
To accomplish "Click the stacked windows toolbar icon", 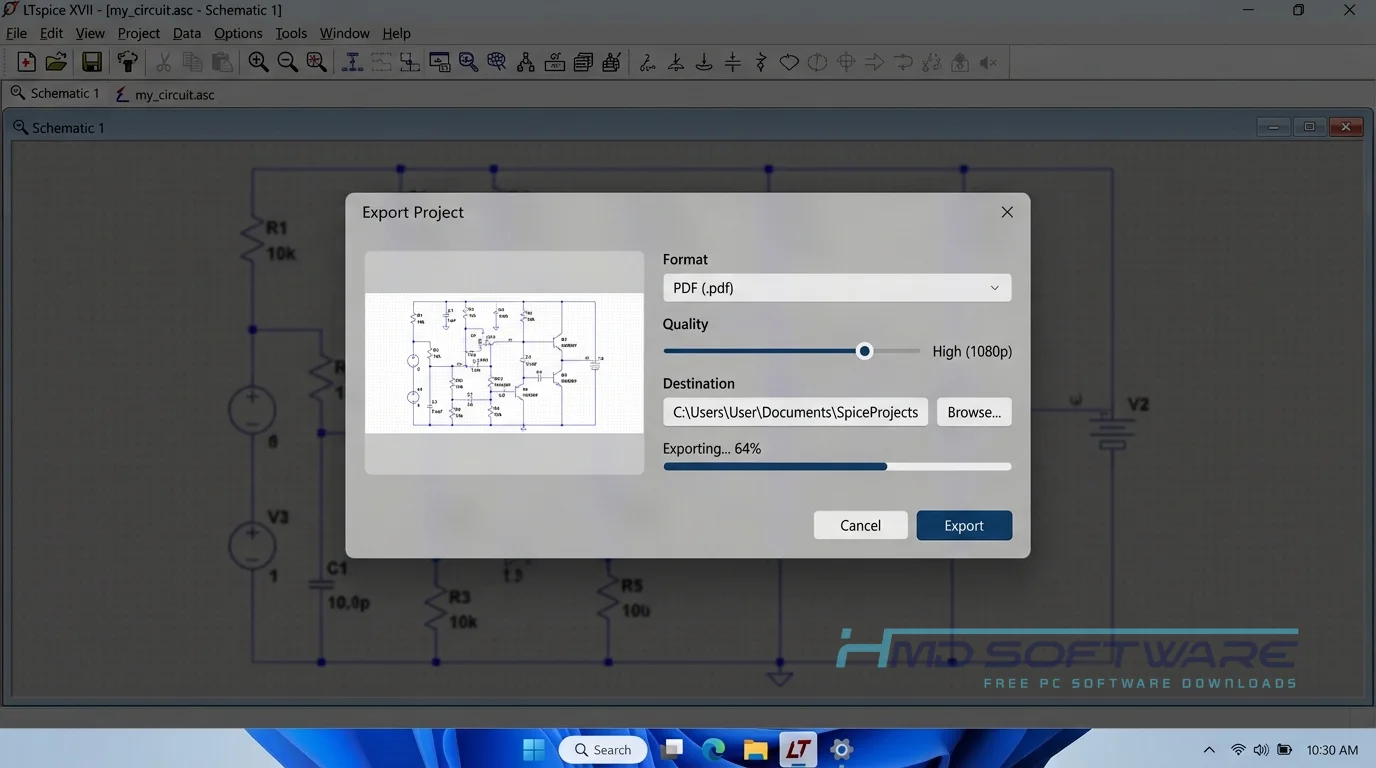I will click(583, 62).
